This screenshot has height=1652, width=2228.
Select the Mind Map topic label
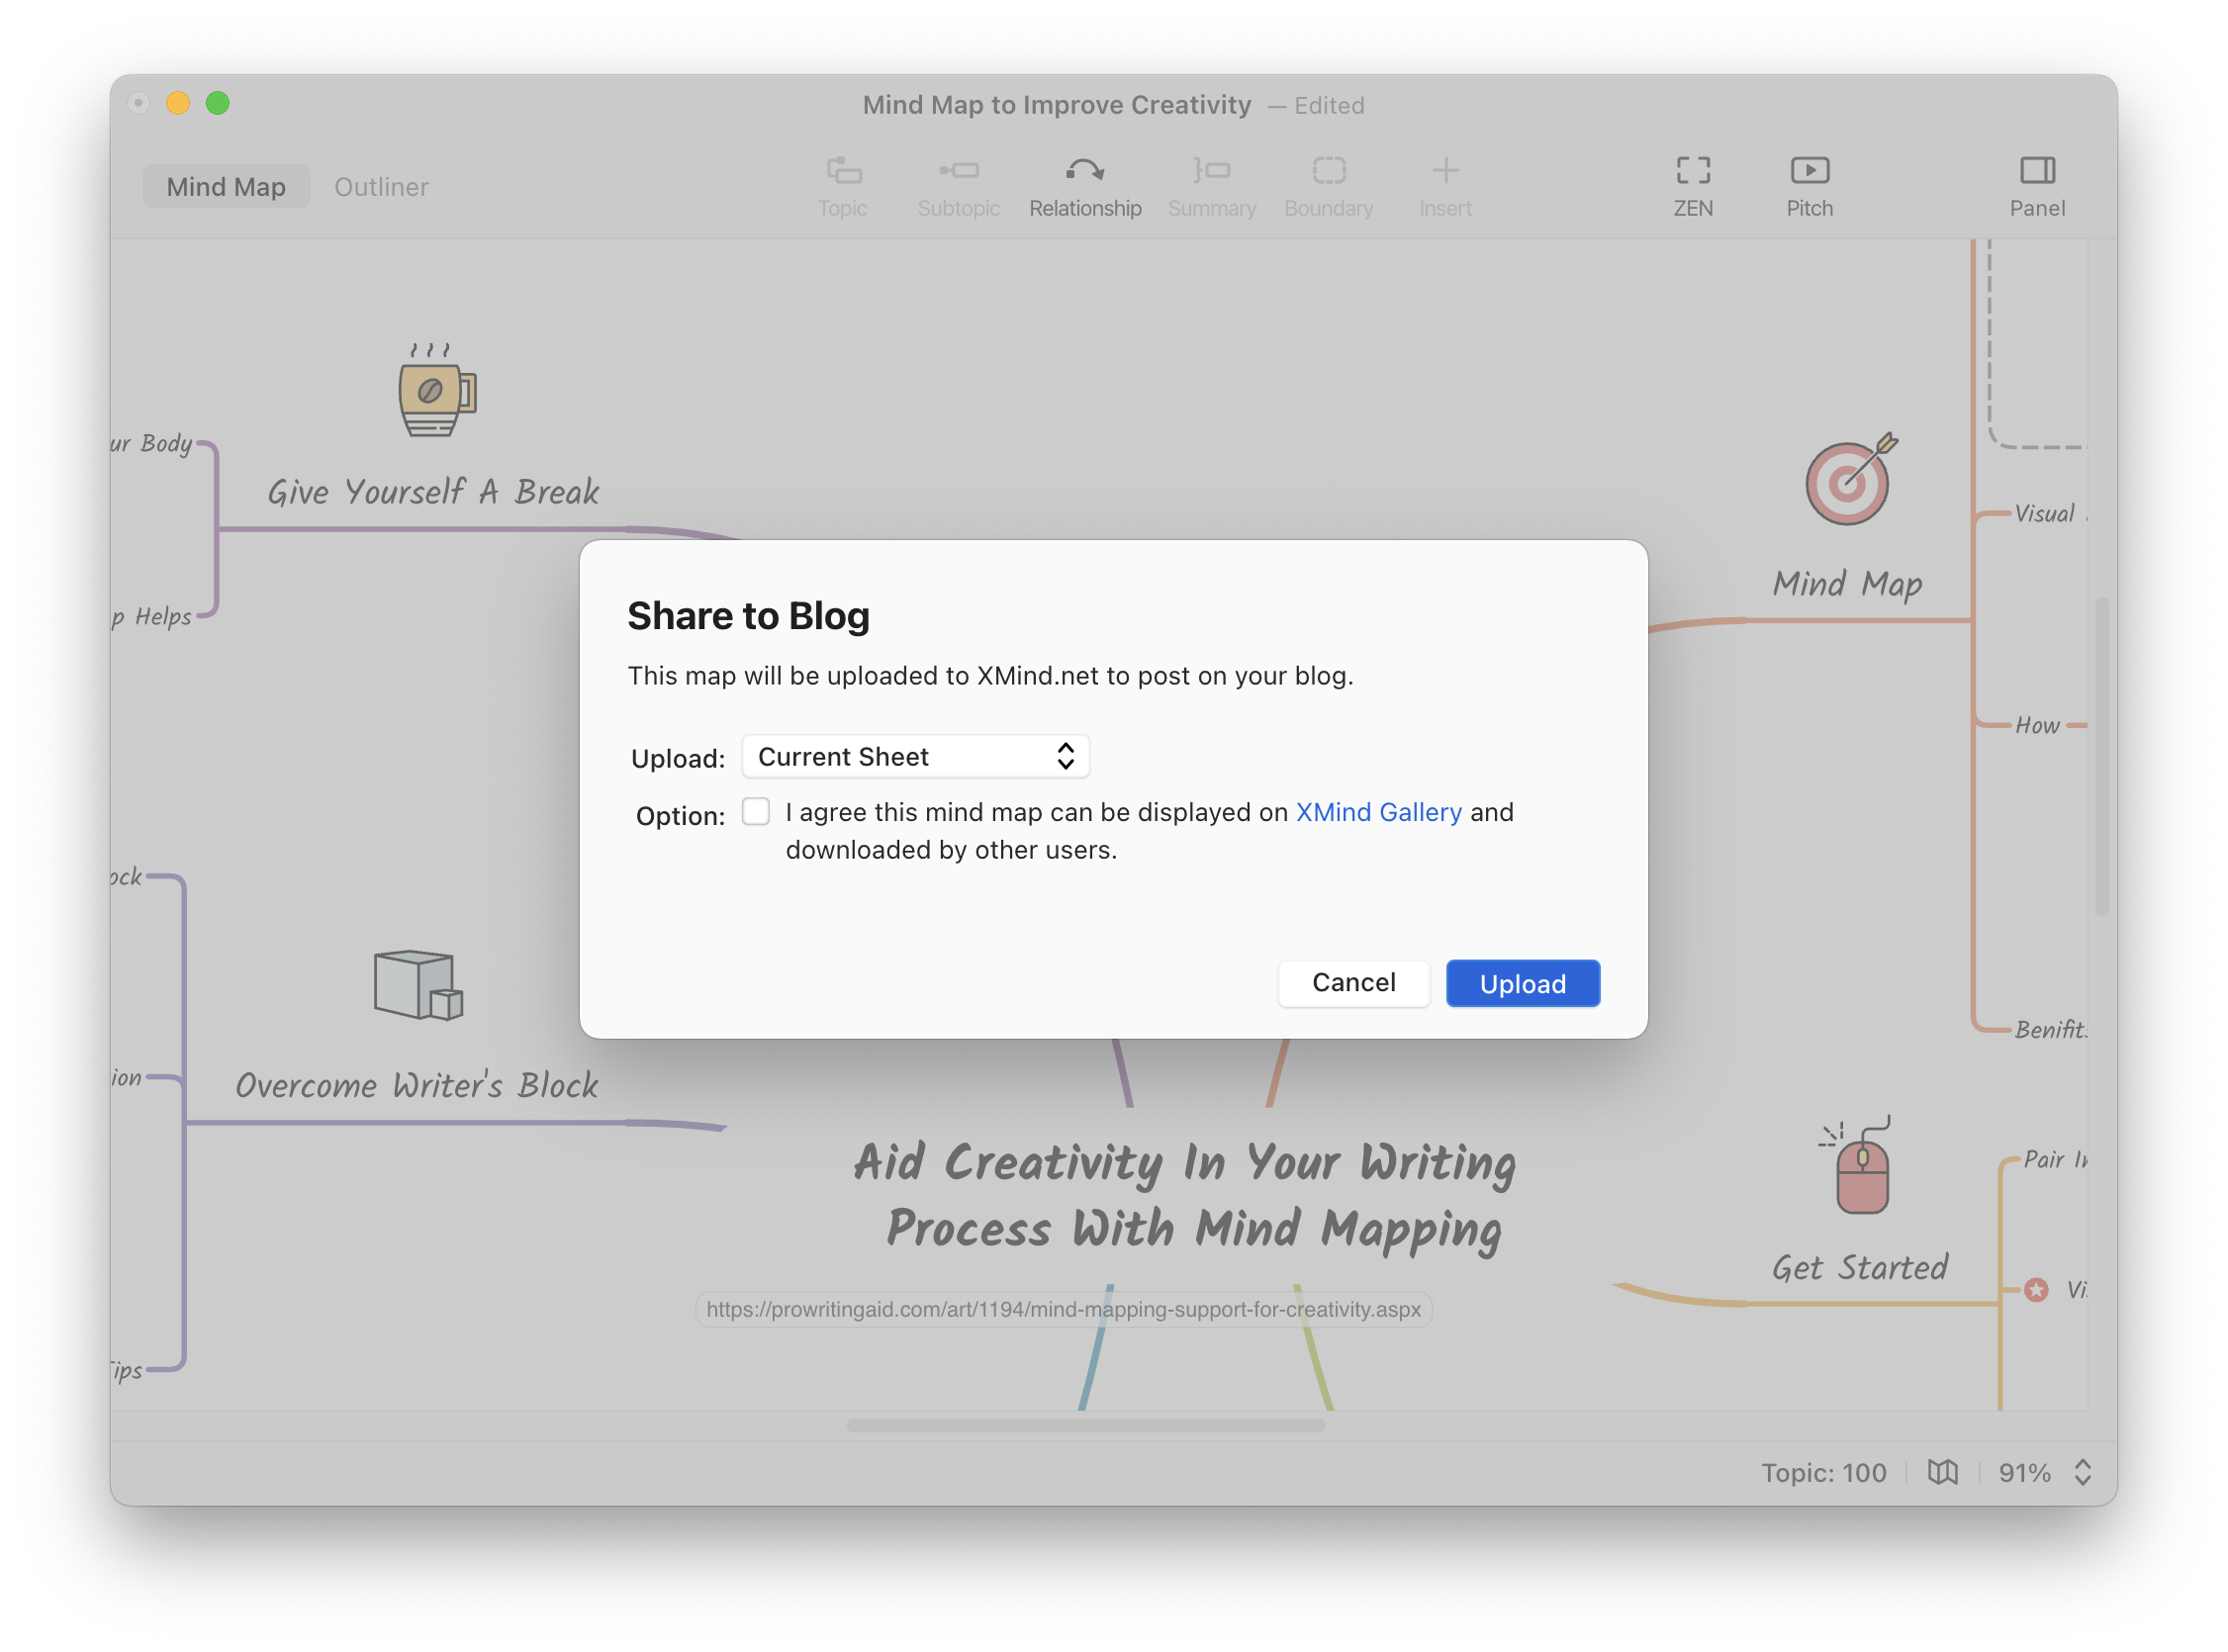point(1847,583)
